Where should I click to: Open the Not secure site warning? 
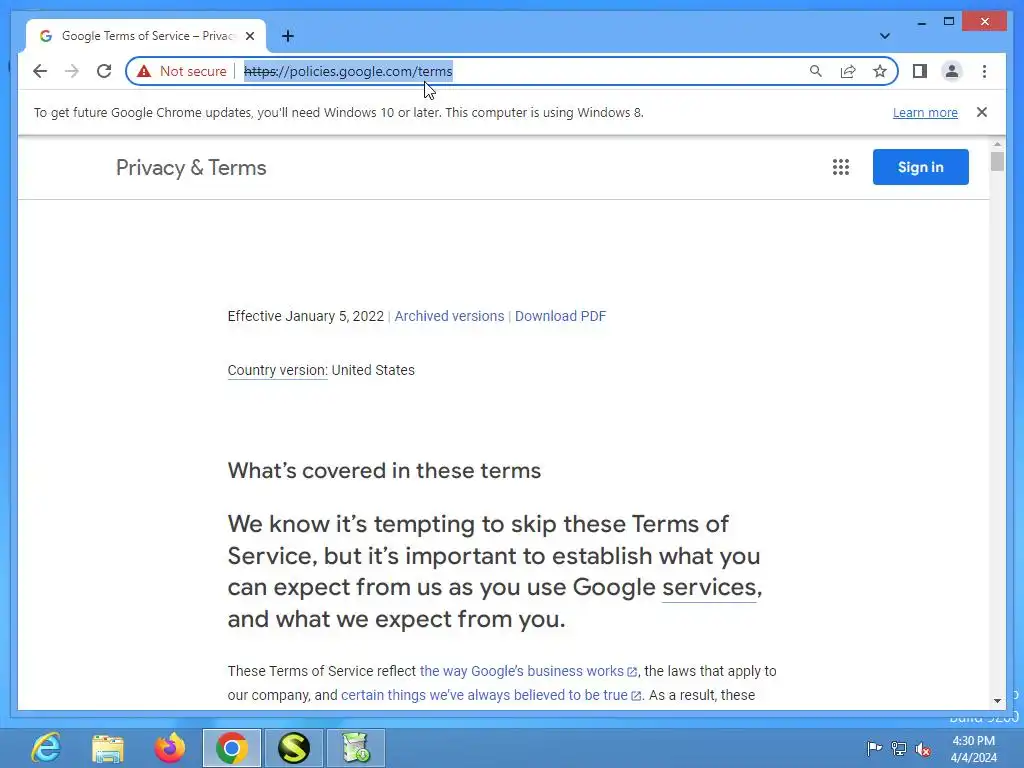coord(182,71)
